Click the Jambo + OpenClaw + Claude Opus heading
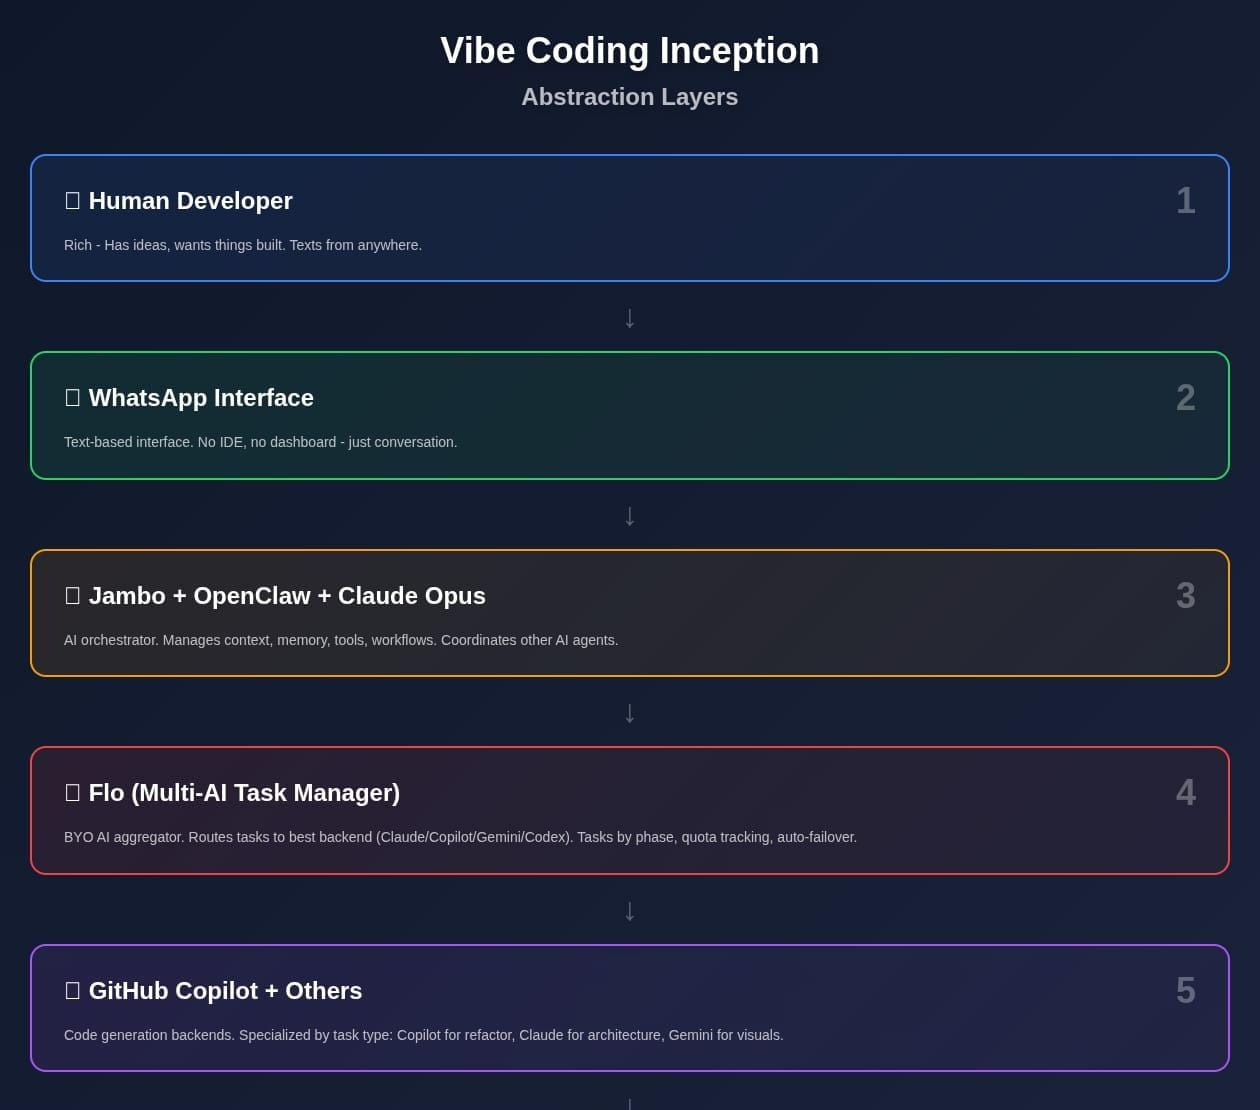 287,596
